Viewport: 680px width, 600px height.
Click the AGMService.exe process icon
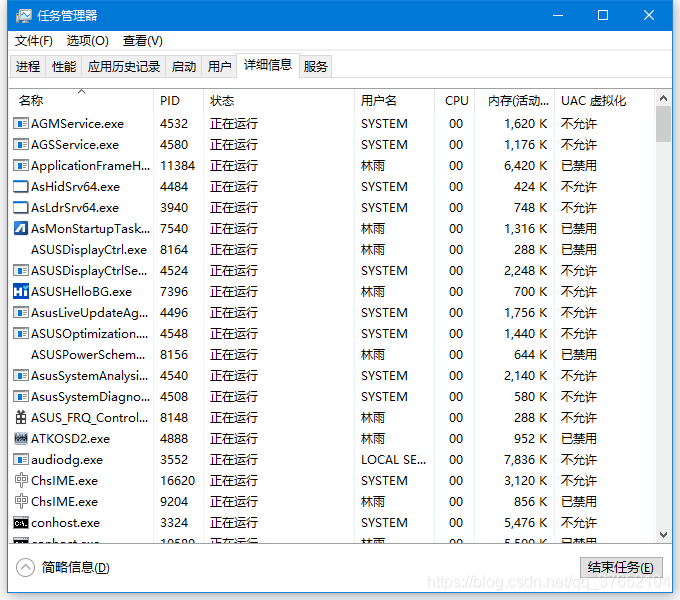(x=21, y=124)
